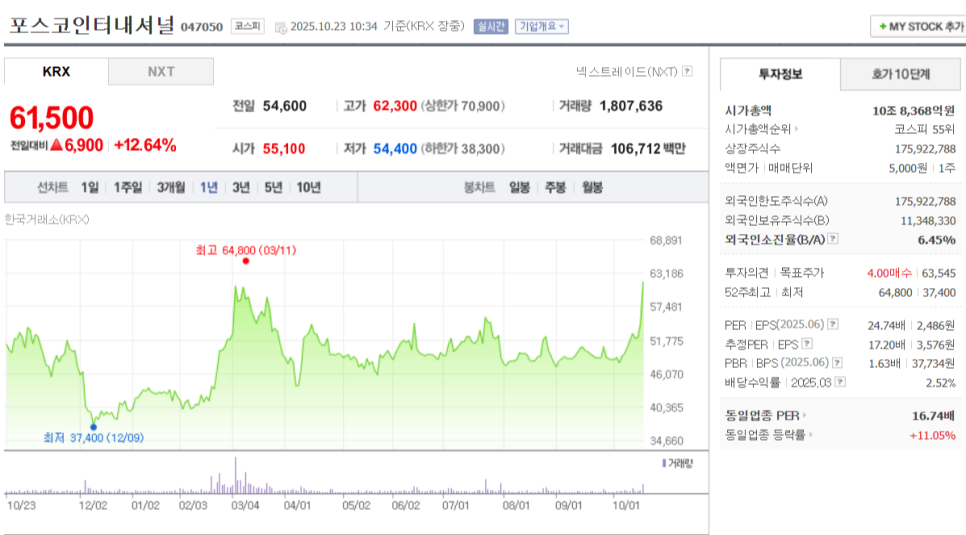The height and width of the screenshot is (535, 966).
Task: Click the +12.64% change value
Action: pyautogui.click(x=145, y=145)
